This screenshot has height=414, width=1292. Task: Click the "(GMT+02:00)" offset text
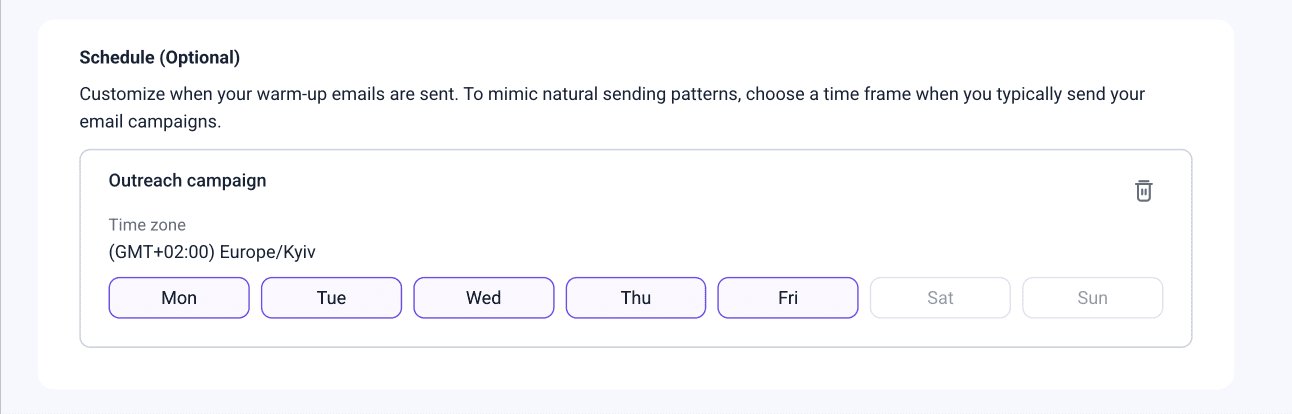[162, 251]
